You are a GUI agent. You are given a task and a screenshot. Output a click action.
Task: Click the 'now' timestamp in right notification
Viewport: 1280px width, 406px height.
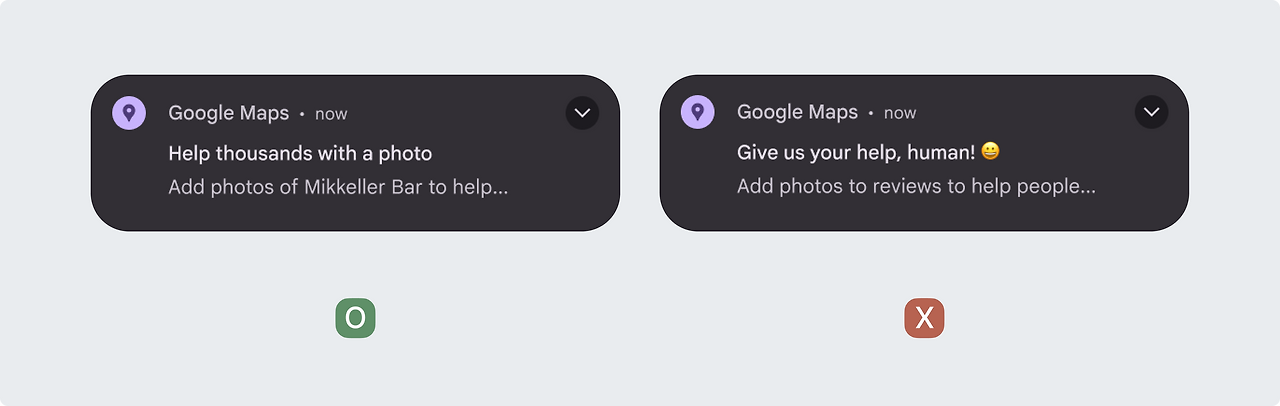click(900, 114)
